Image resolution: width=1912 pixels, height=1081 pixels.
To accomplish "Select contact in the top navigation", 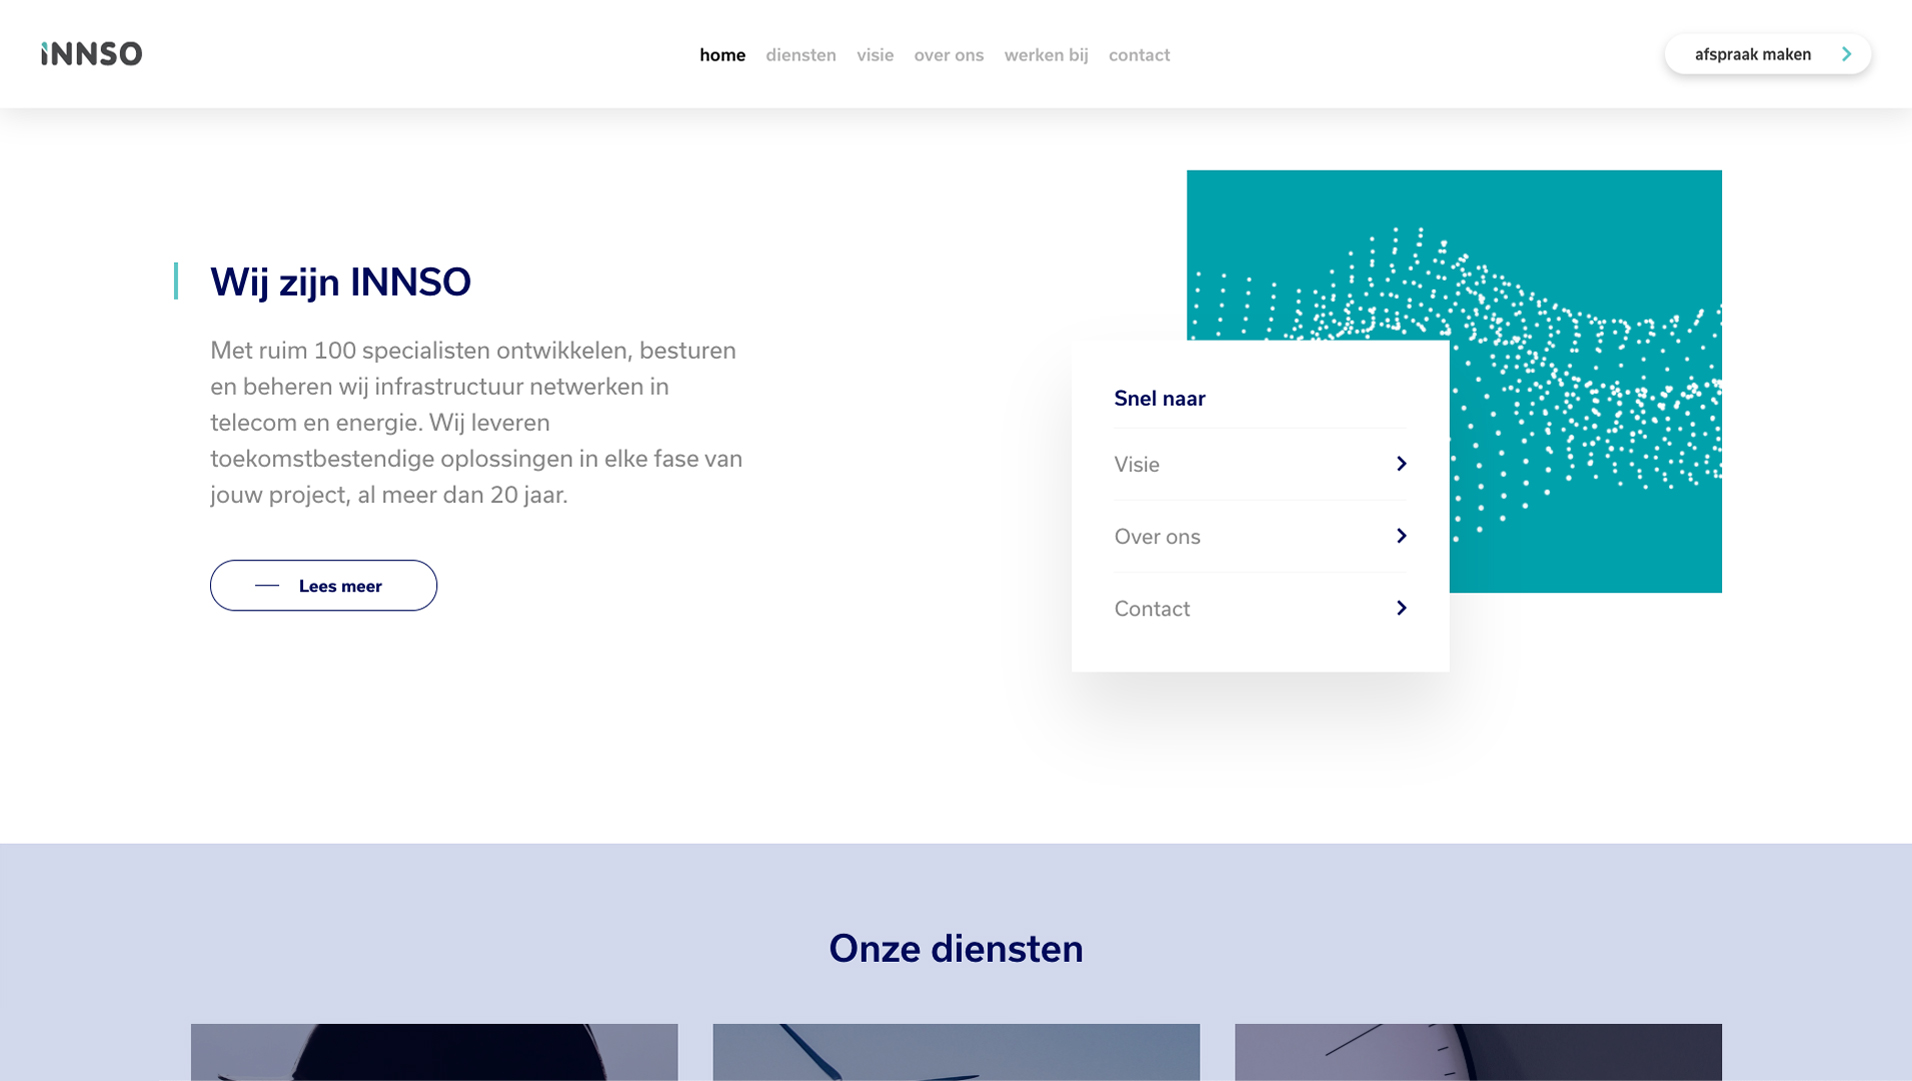I will click(1139, 55).
